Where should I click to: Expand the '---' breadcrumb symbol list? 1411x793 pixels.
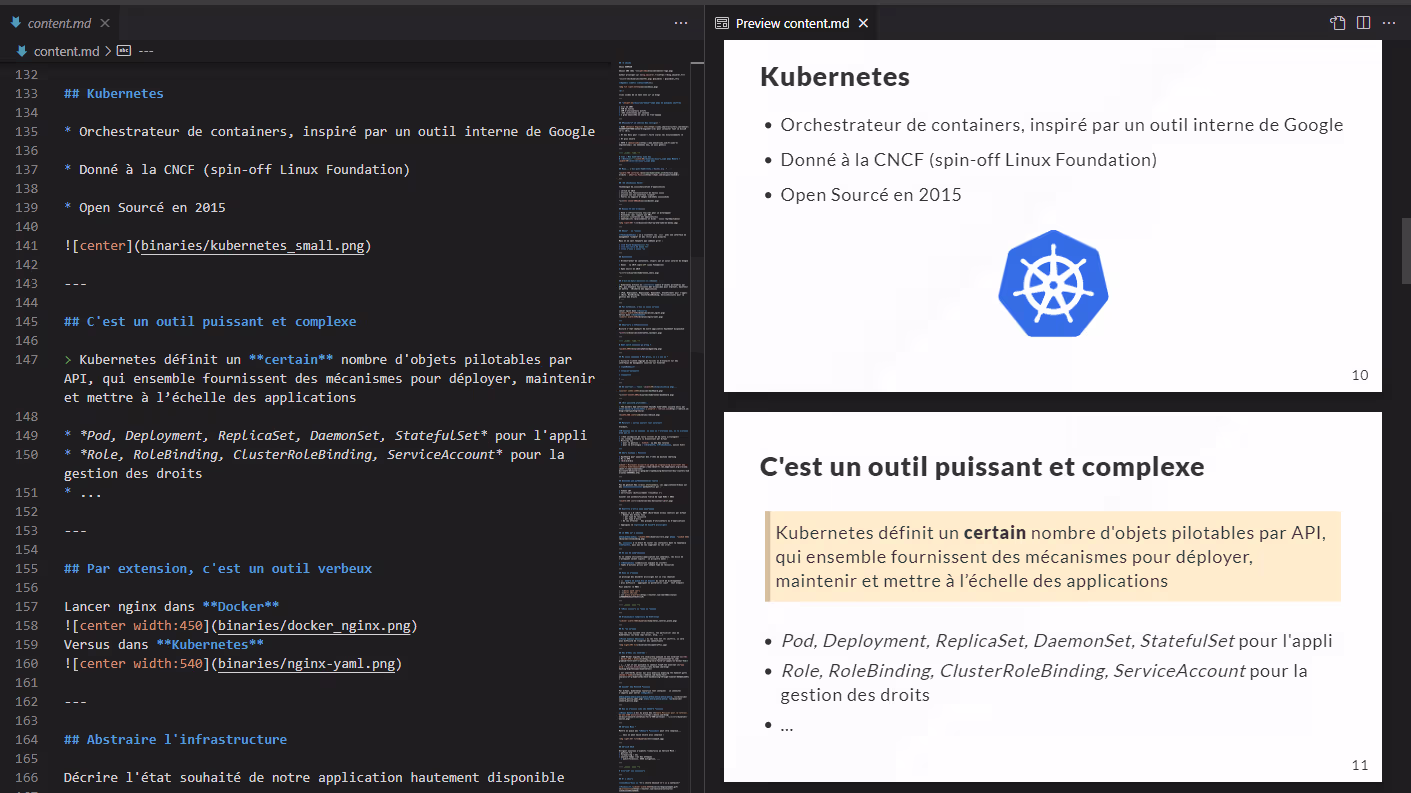click(146, 51)
